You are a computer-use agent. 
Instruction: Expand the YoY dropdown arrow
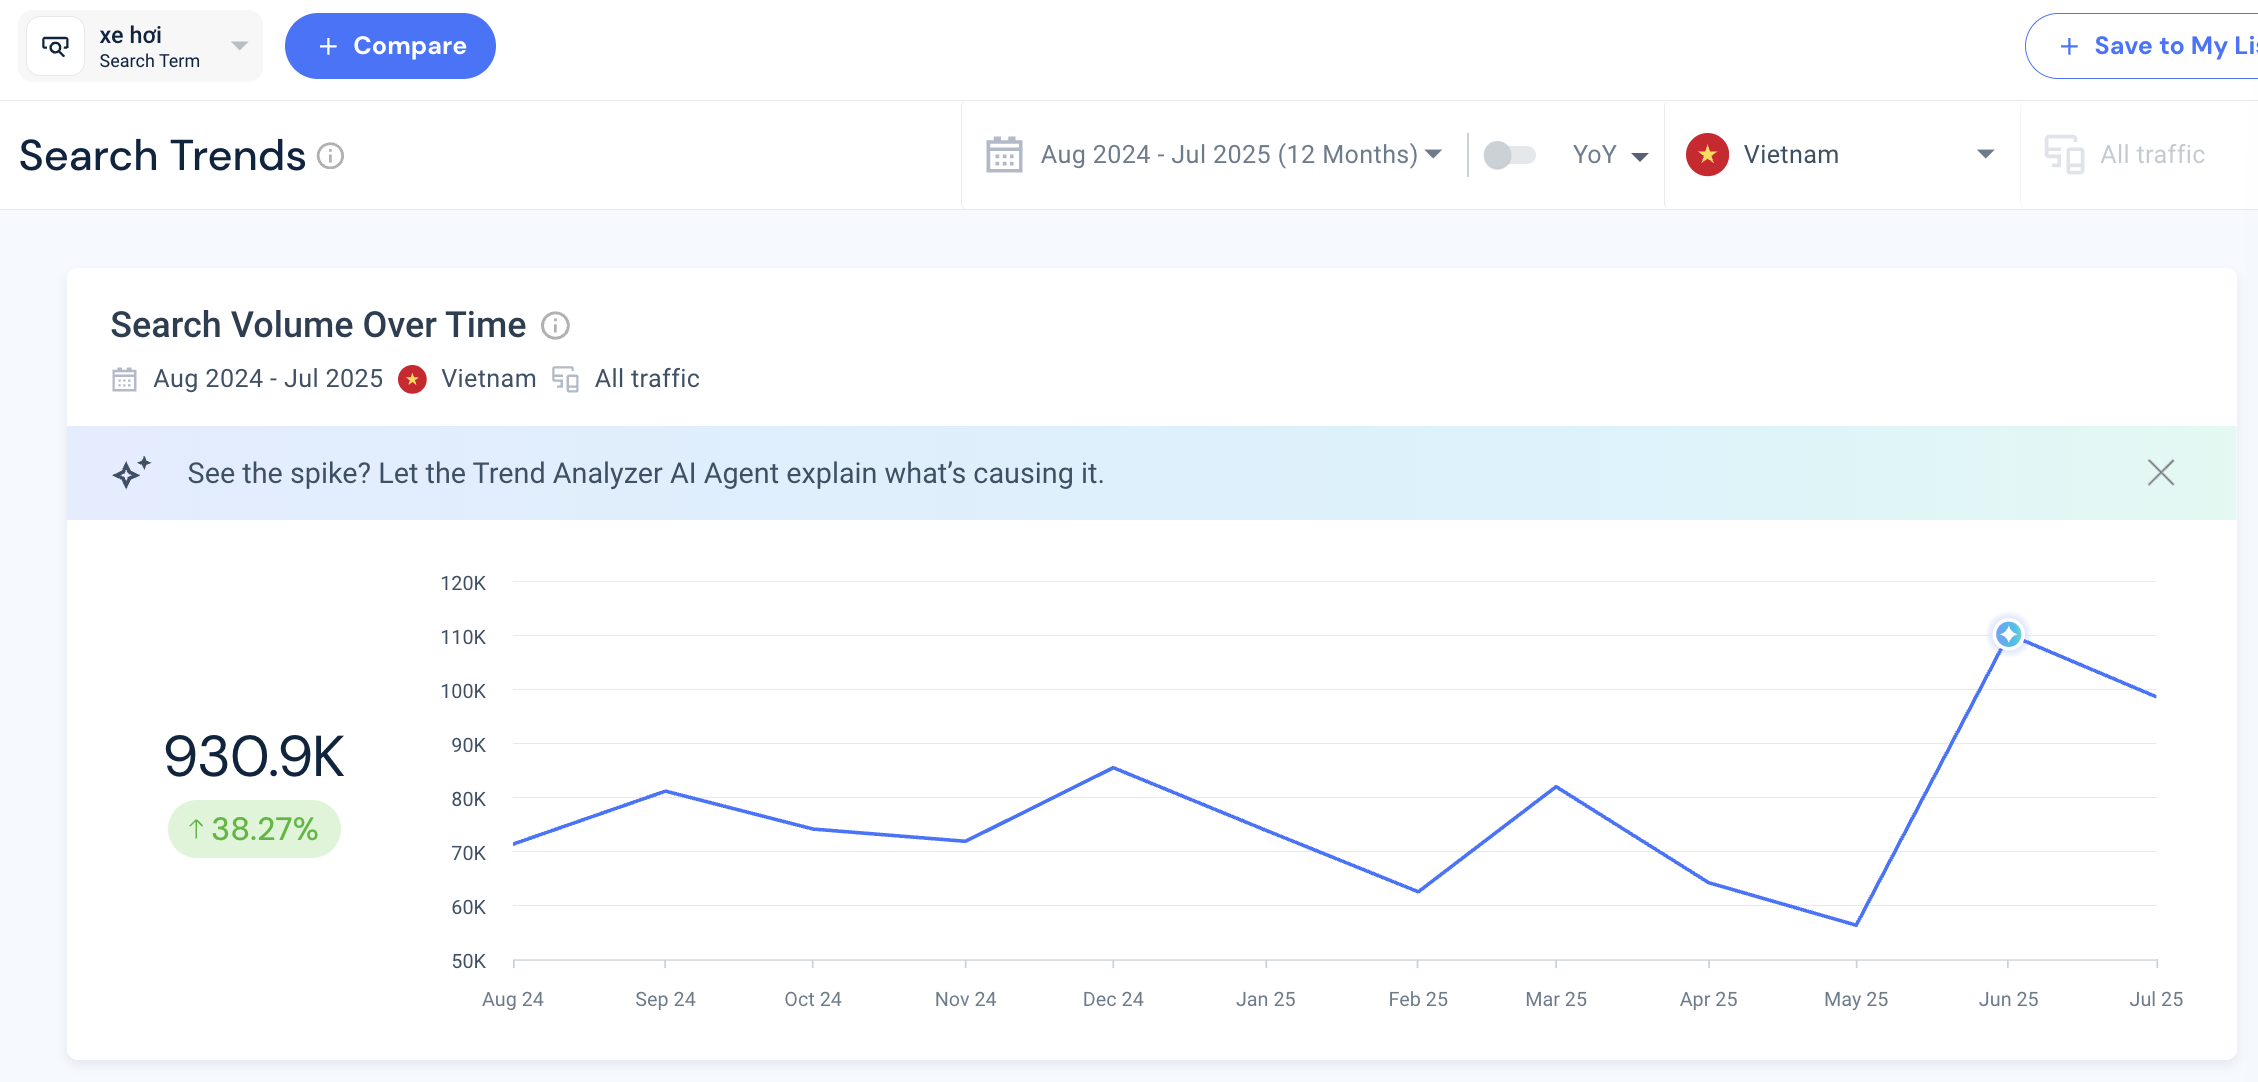(1640, 156)
